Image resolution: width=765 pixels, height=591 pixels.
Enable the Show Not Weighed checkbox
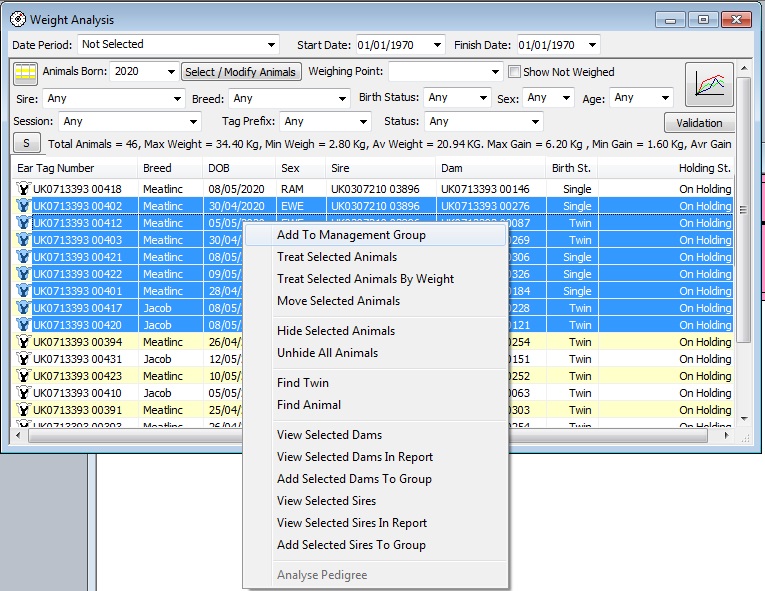point(514,72)
